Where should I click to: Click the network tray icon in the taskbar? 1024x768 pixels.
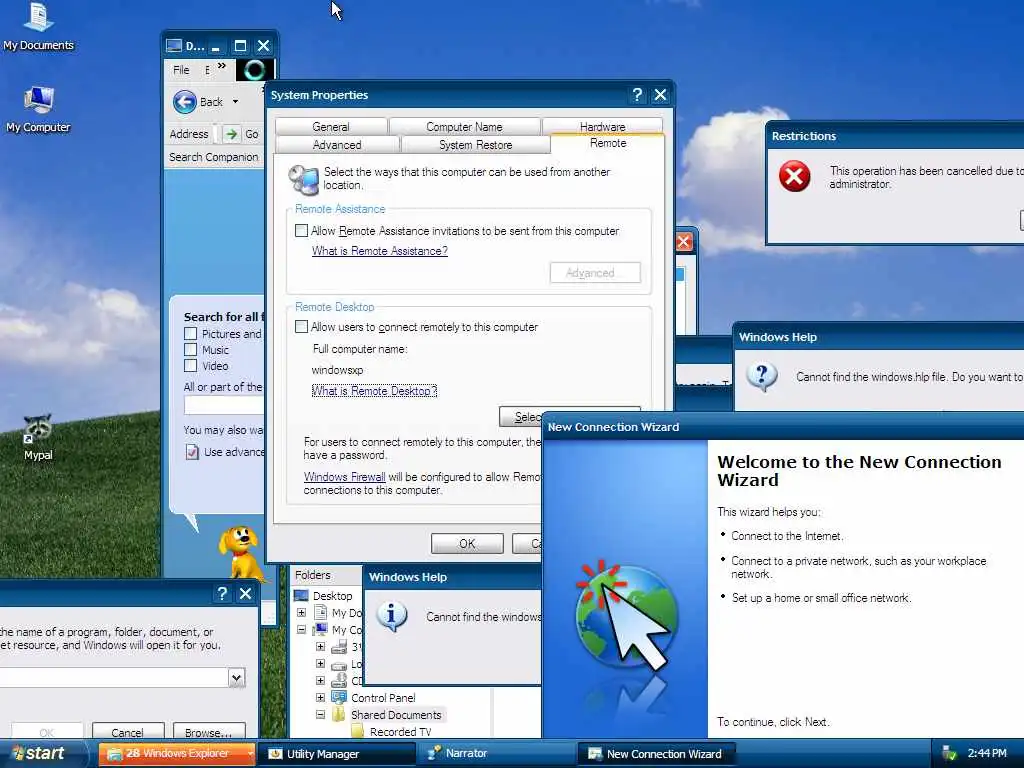pos(950,754)
